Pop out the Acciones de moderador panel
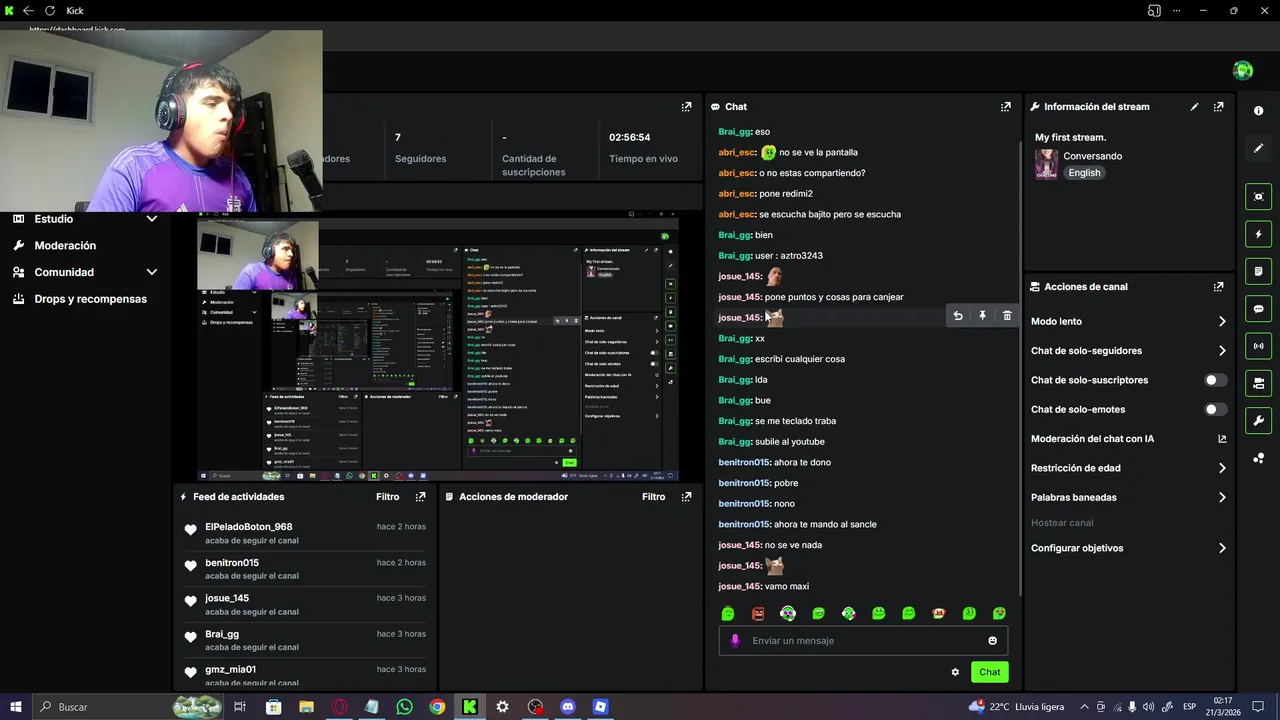Image resolution: width=1280 pixels, height=720 pixels. point(686,497)
